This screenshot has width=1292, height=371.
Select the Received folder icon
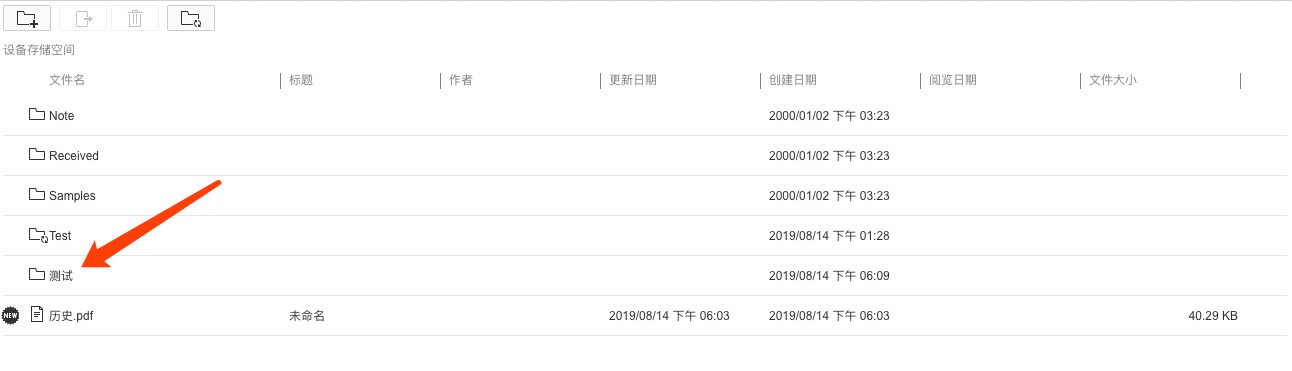pos(37,155)
